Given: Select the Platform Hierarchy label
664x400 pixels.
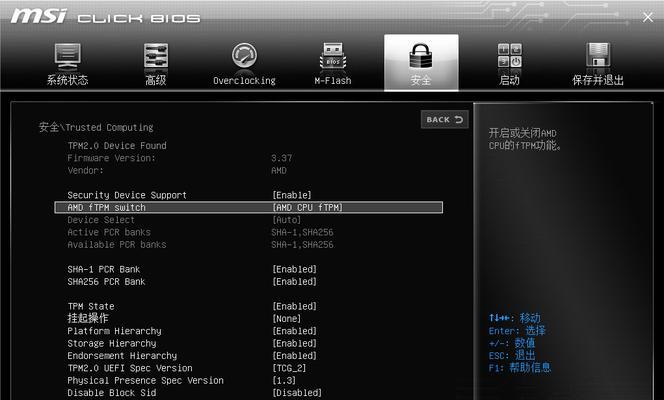Looking at the screenshot, I should (x=114, y=331).
